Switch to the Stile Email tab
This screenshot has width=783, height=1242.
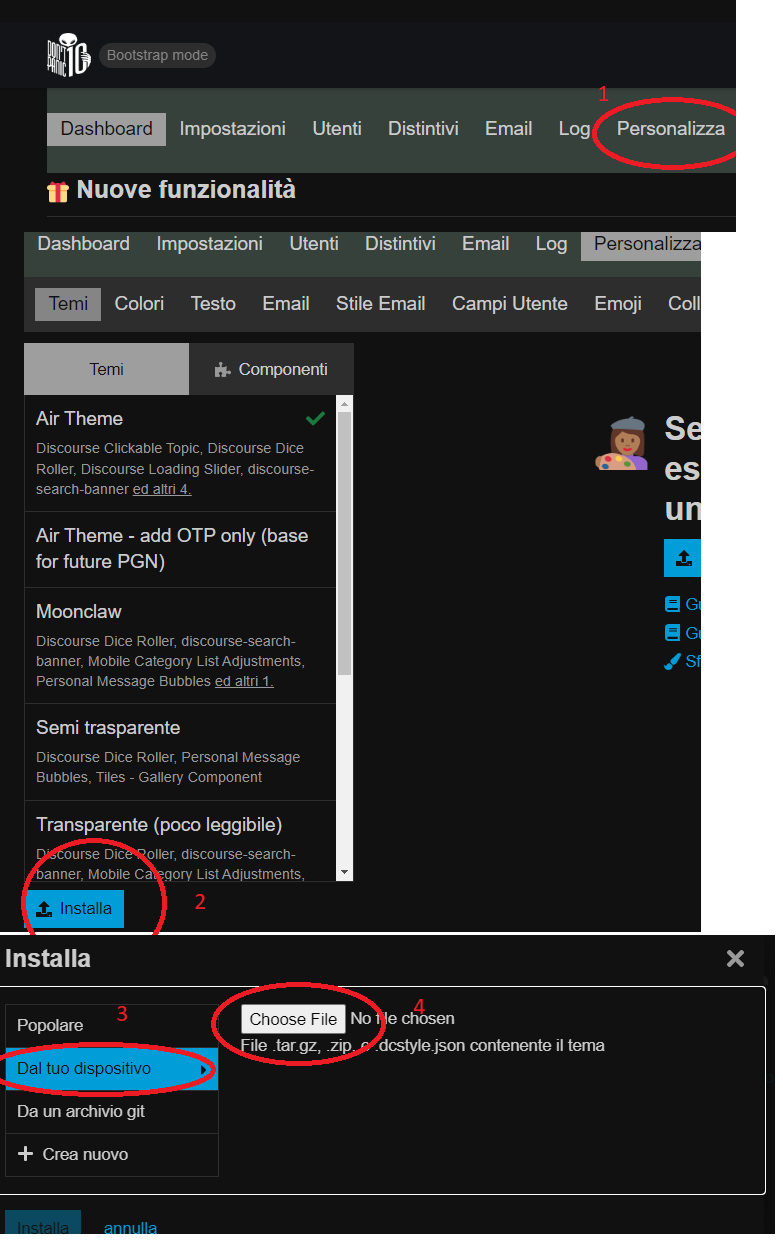(380, 304)
